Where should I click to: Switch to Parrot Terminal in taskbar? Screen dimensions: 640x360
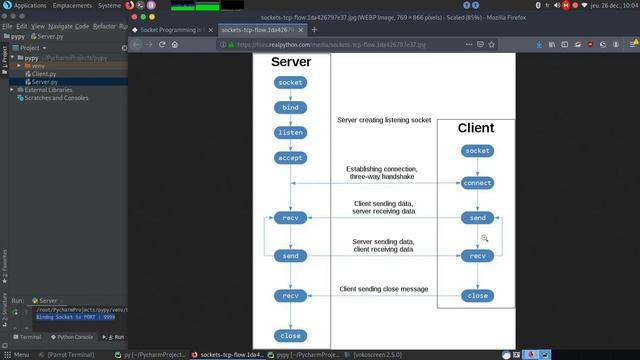(x=67, y=355)
